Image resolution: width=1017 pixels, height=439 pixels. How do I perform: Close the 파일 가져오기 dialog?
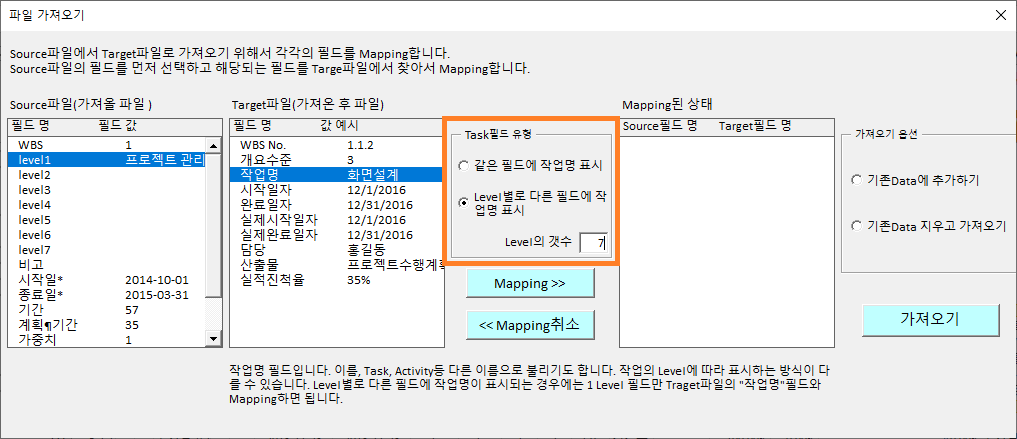pos(999,16)
